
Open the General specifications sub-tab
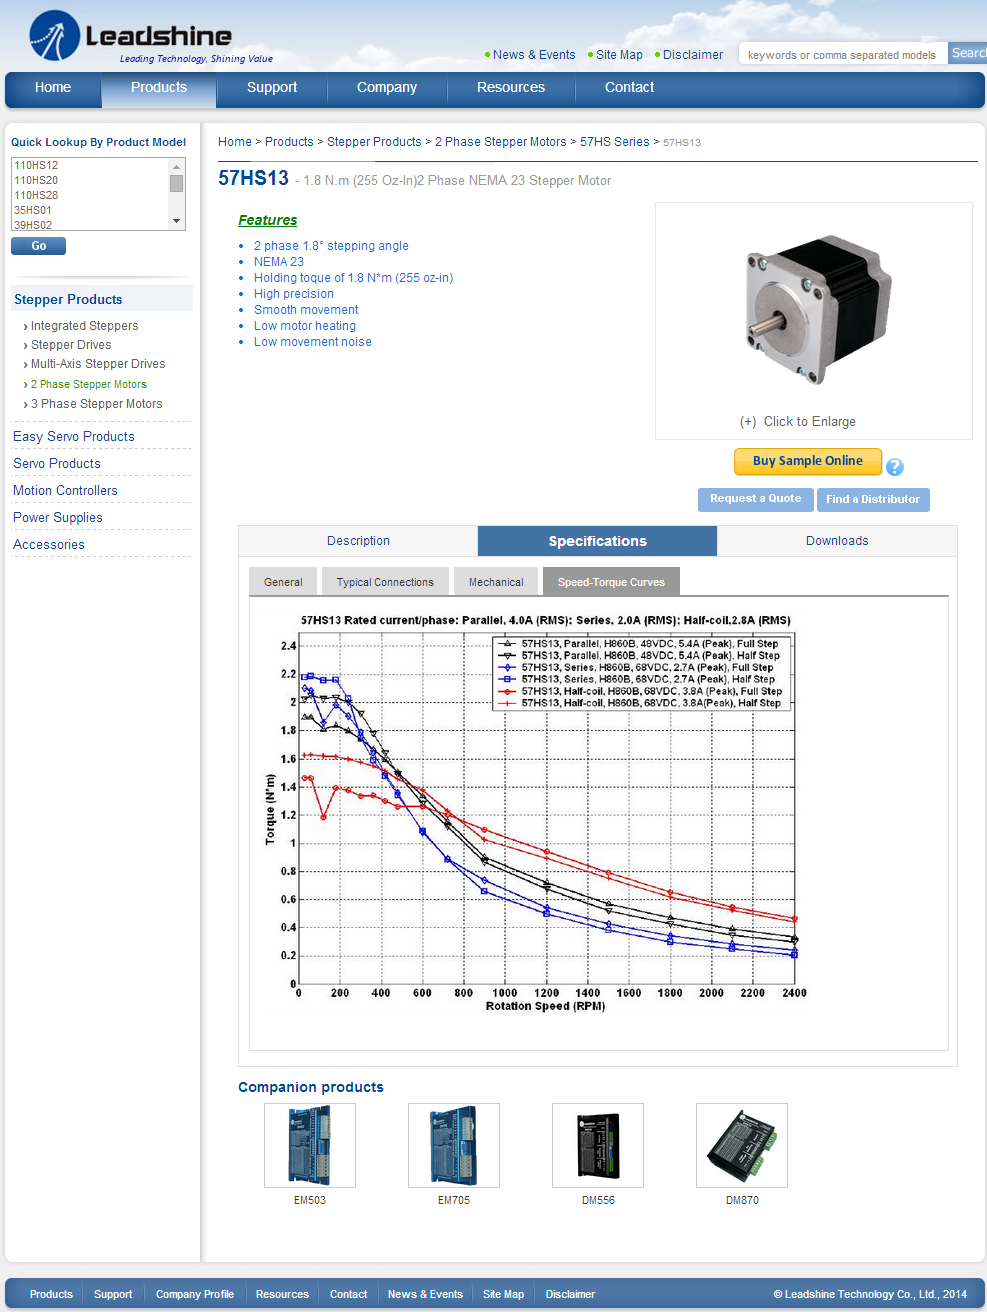tap(283, 582)
